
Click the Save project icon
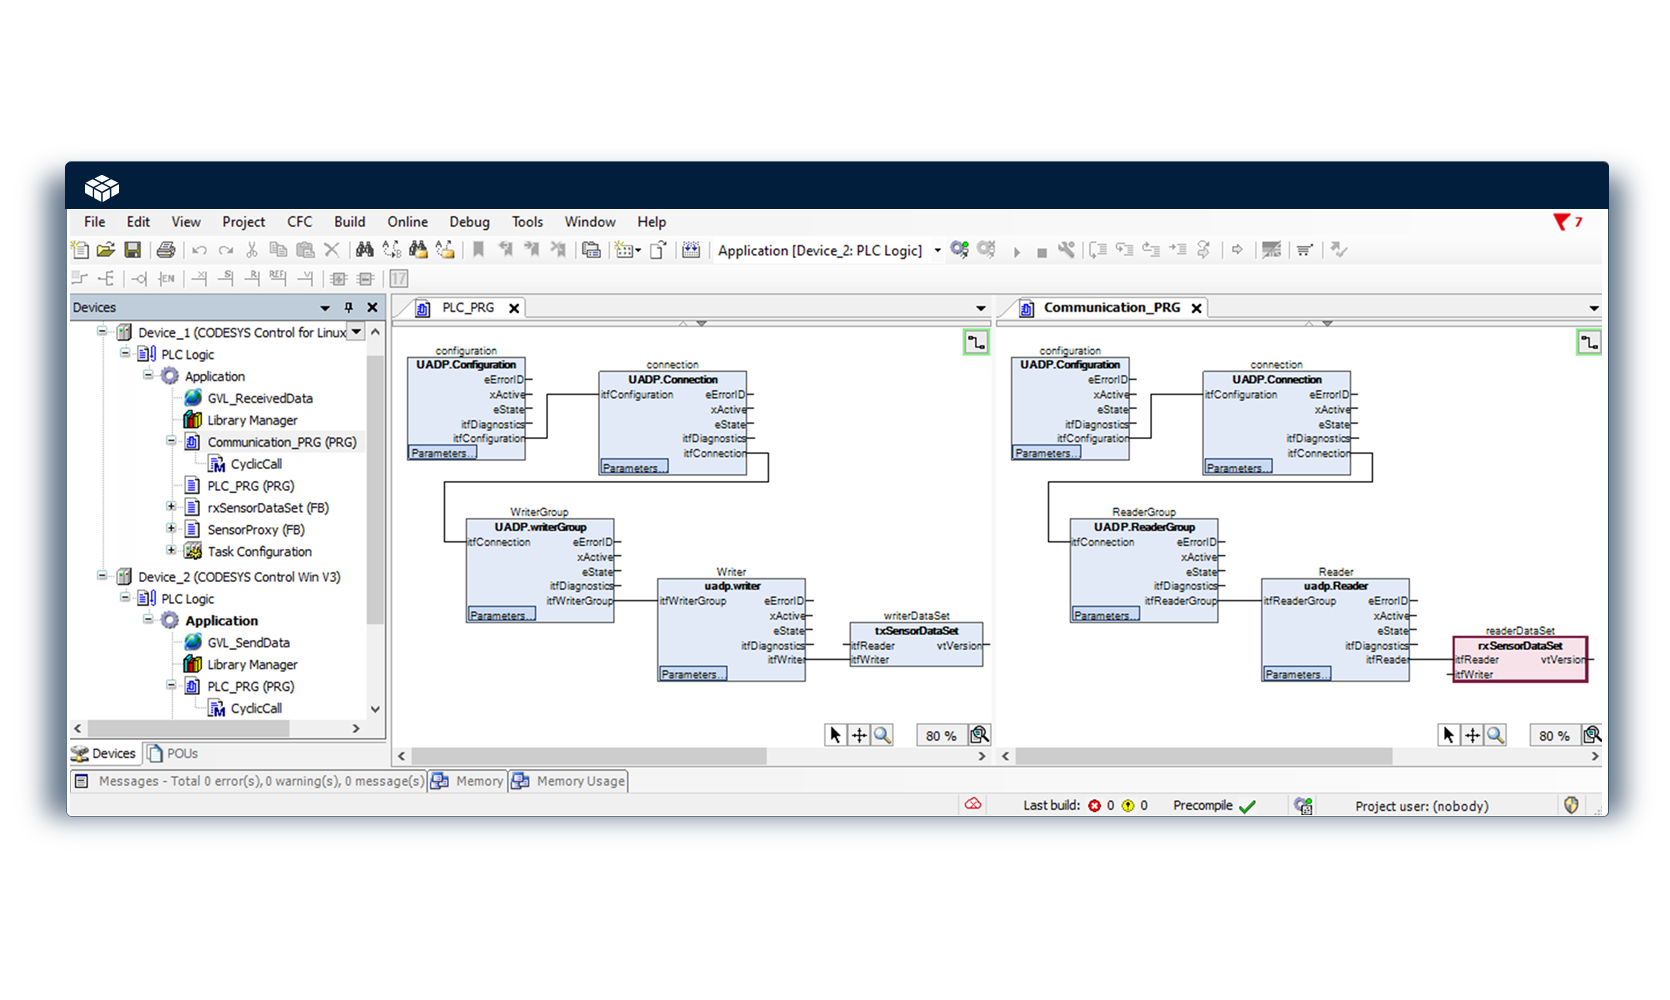[132, 250]
